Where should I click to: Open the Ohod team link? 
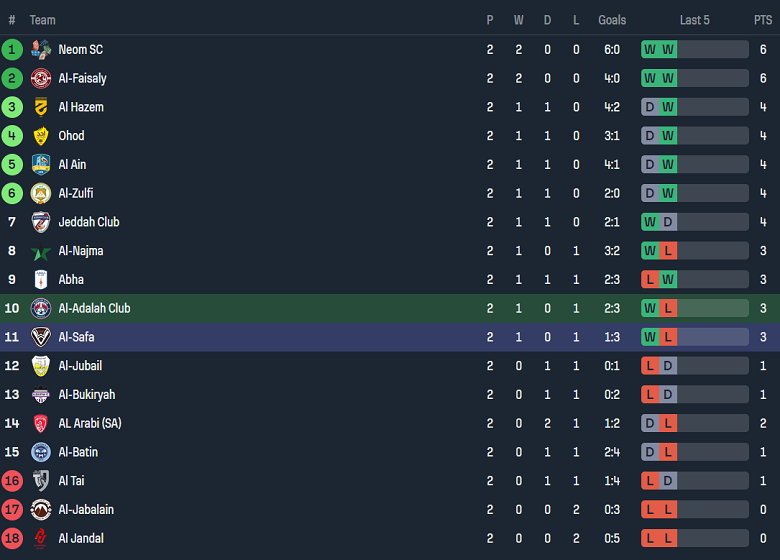71,136
